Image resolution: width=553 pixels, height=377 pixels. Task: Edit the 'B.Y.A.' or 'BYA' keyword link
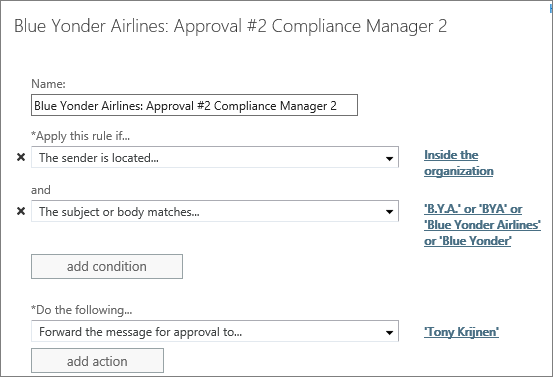pyautogui.click(x=482, y=225)
